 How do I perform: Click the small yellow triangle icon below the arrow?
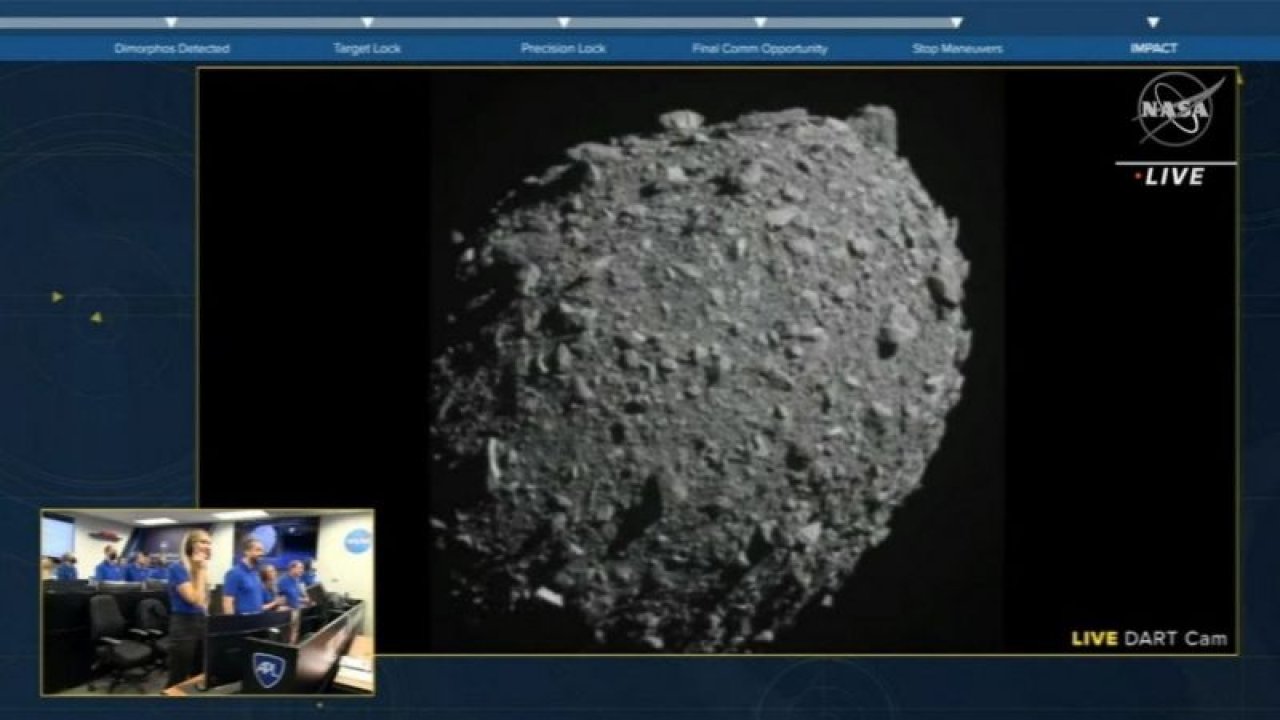point(95,316)
